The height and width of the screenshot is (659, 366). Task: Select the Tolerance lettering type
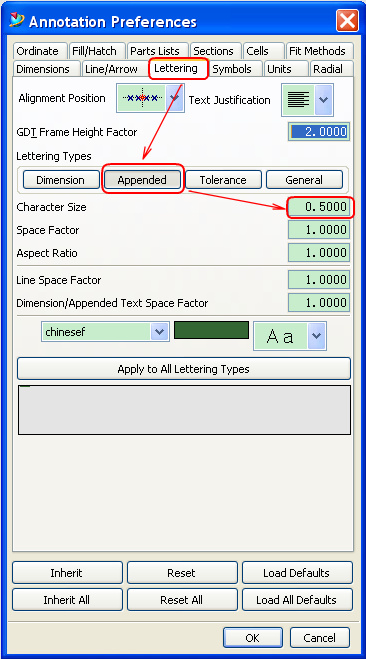[223, 180]
